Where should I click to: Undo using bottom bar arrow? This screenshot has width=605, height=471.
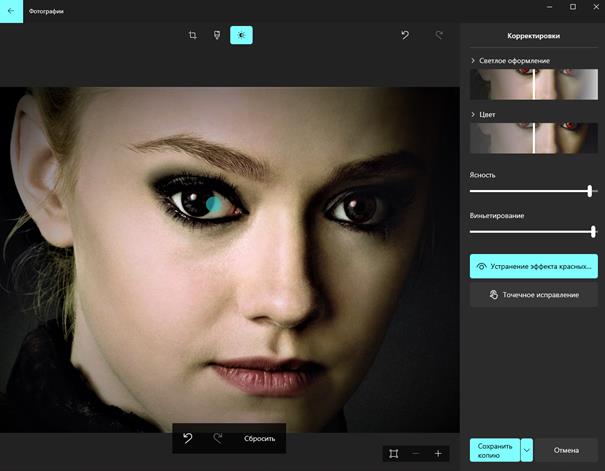[188, 438]
